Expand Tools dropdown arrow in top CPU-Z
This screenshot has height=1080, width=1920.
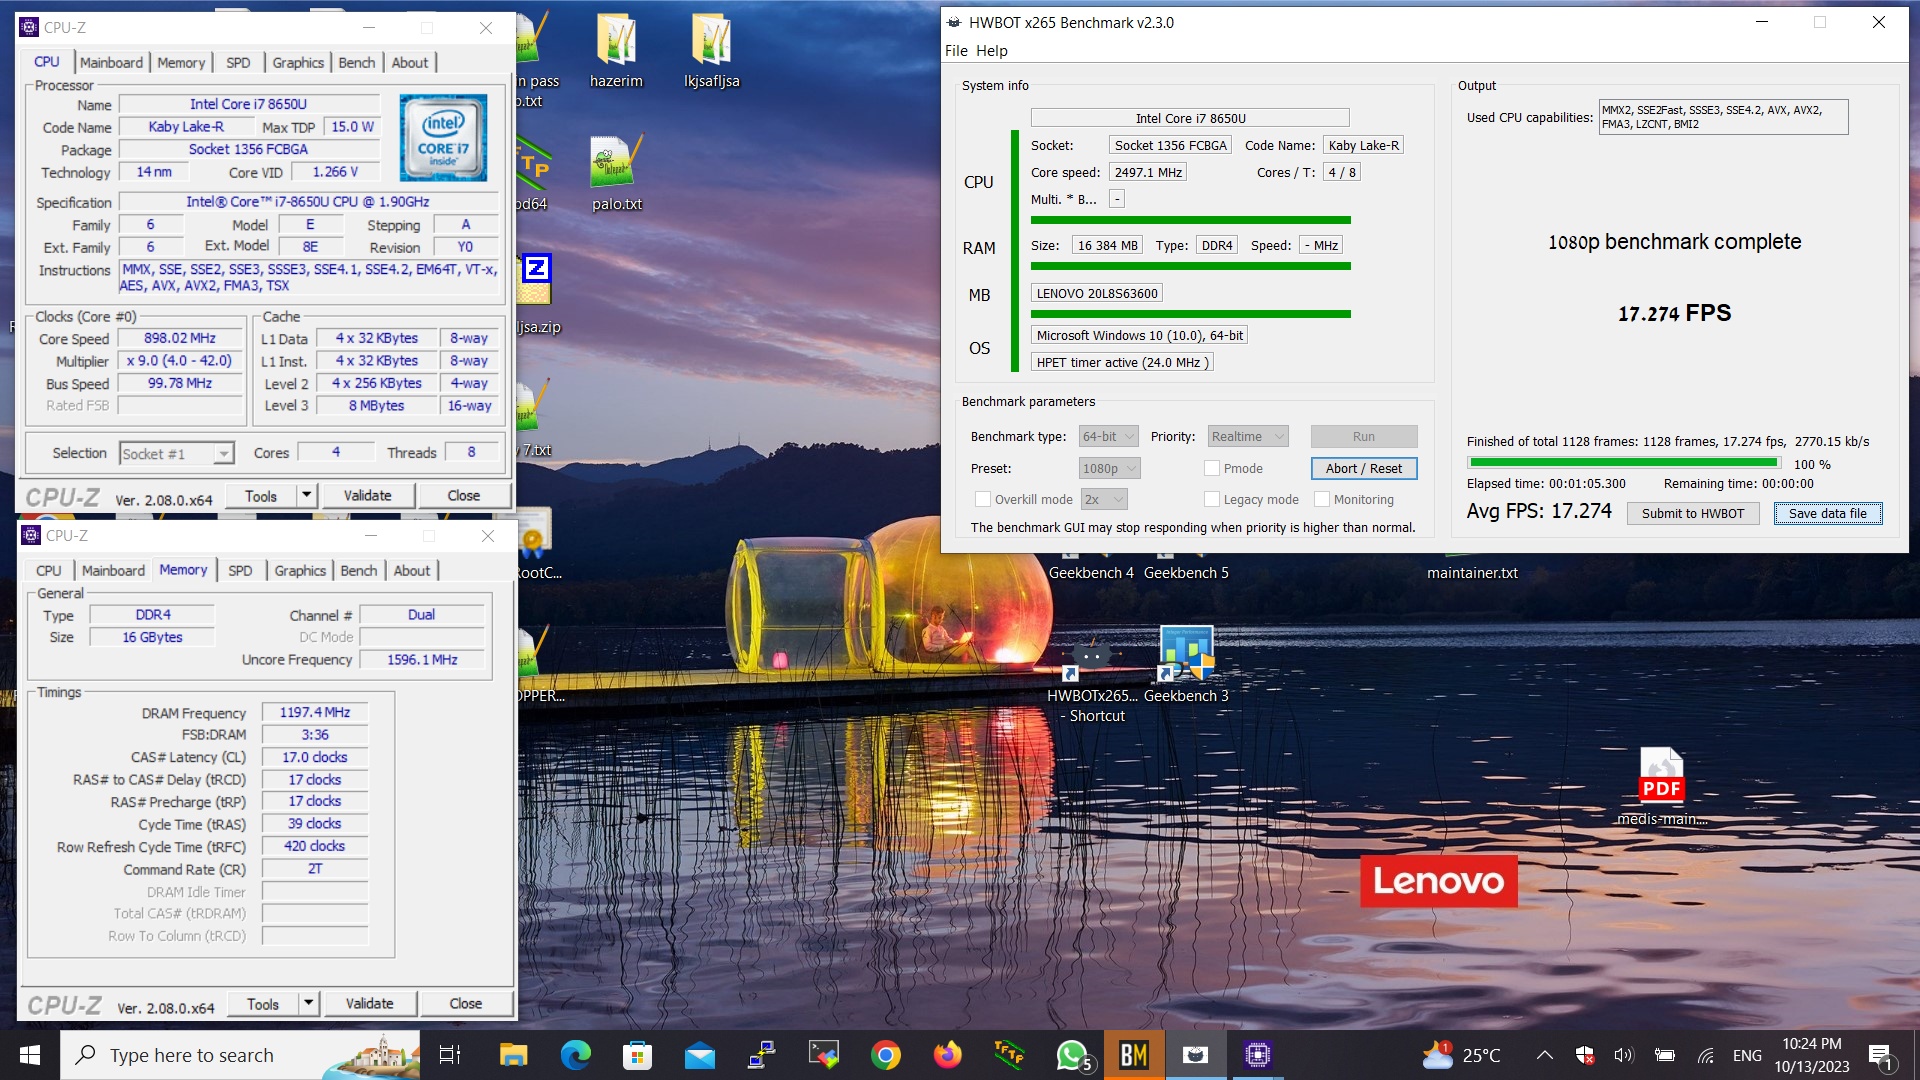(x=306, y=495)
